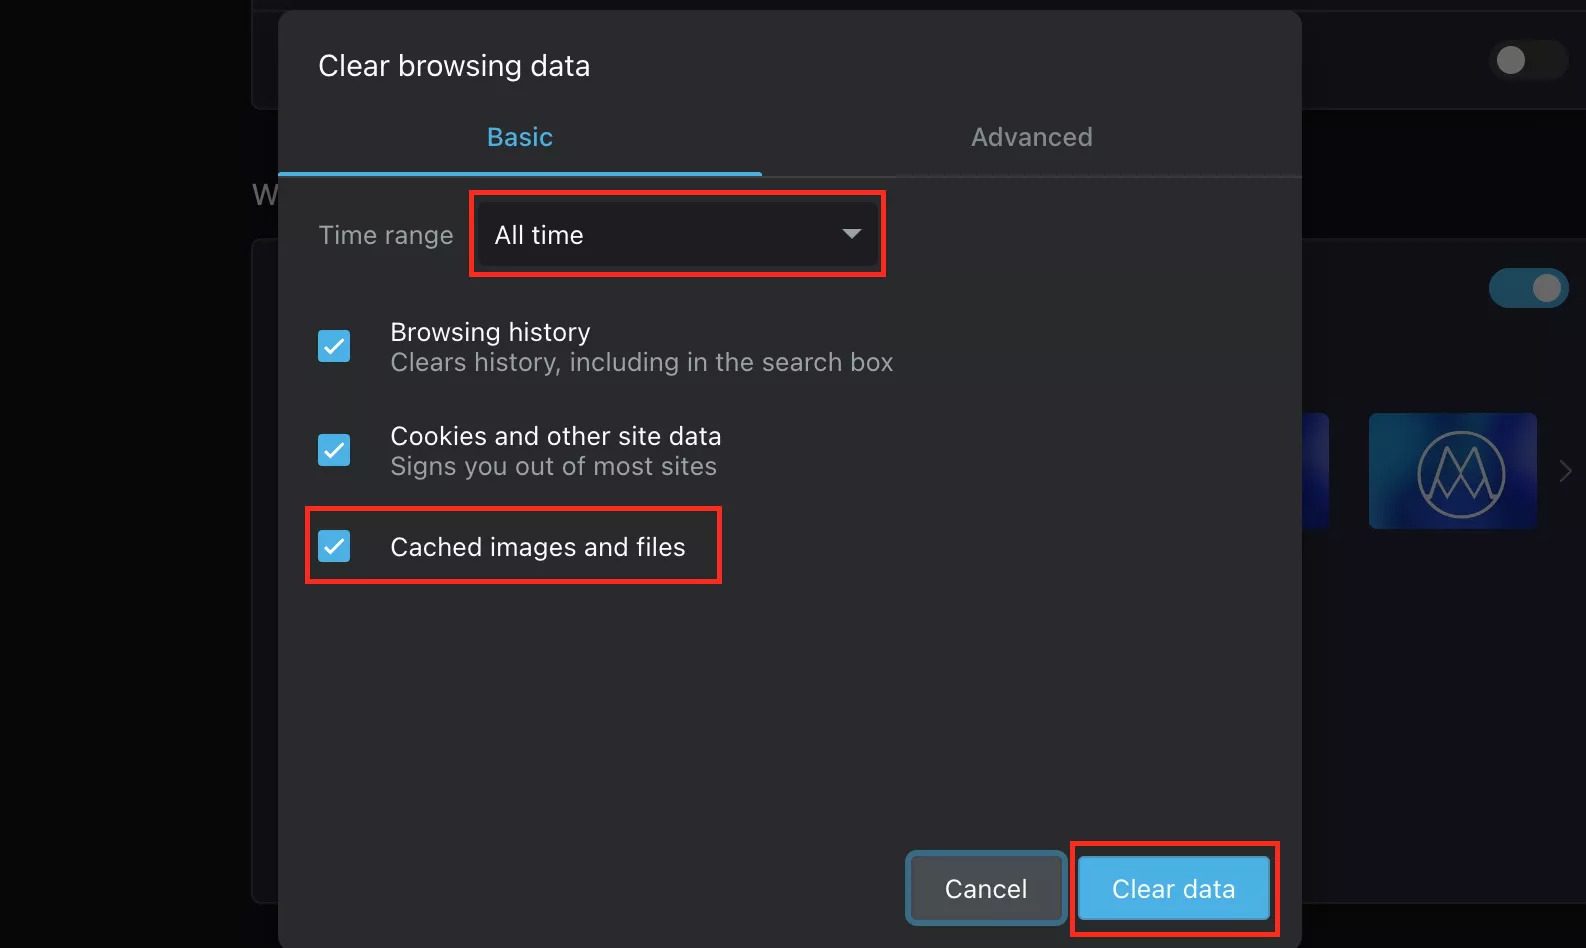Click the Browsing history label text
The height and width of the screenshot is (948, 1586).
click(x=490, y=332)
